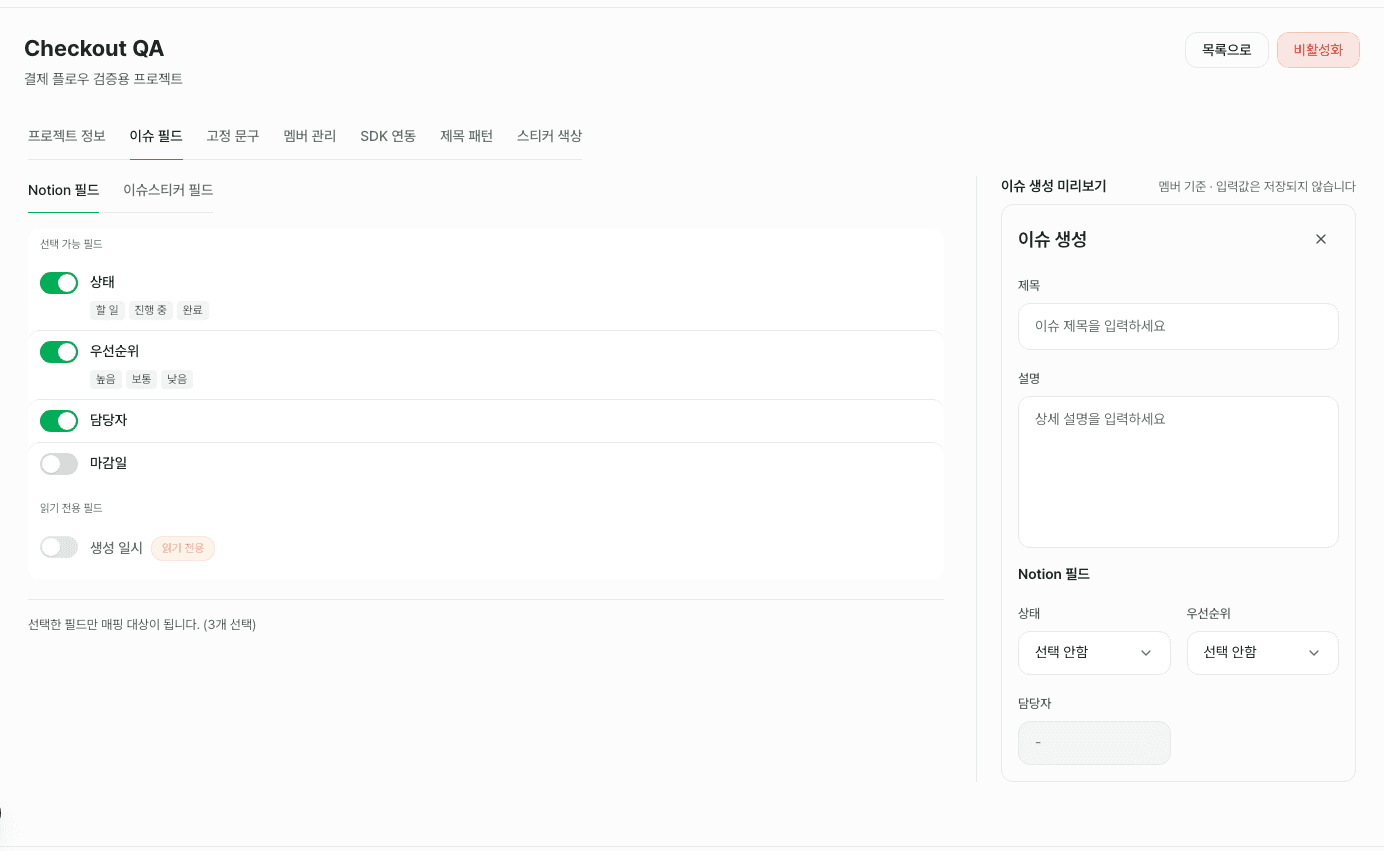
Task: Go to the 멤버 관리 tab
Action: click(x=310, y=136)
